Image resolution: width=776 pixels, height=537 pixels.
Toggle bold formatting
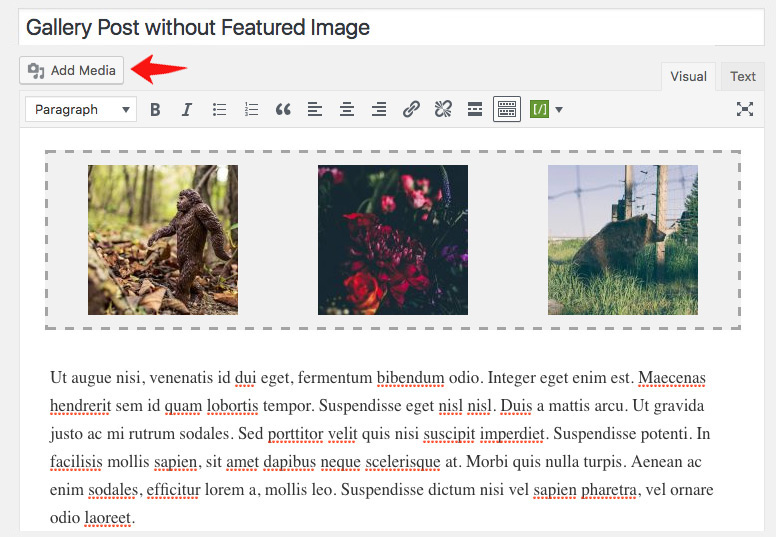click(155, 110)
